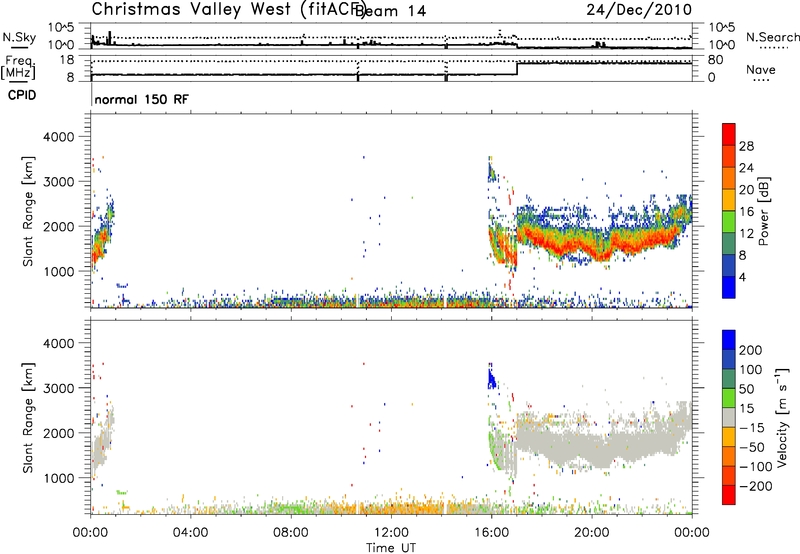Click the blue bottom segment of the Power colorbar

(729, 287)
